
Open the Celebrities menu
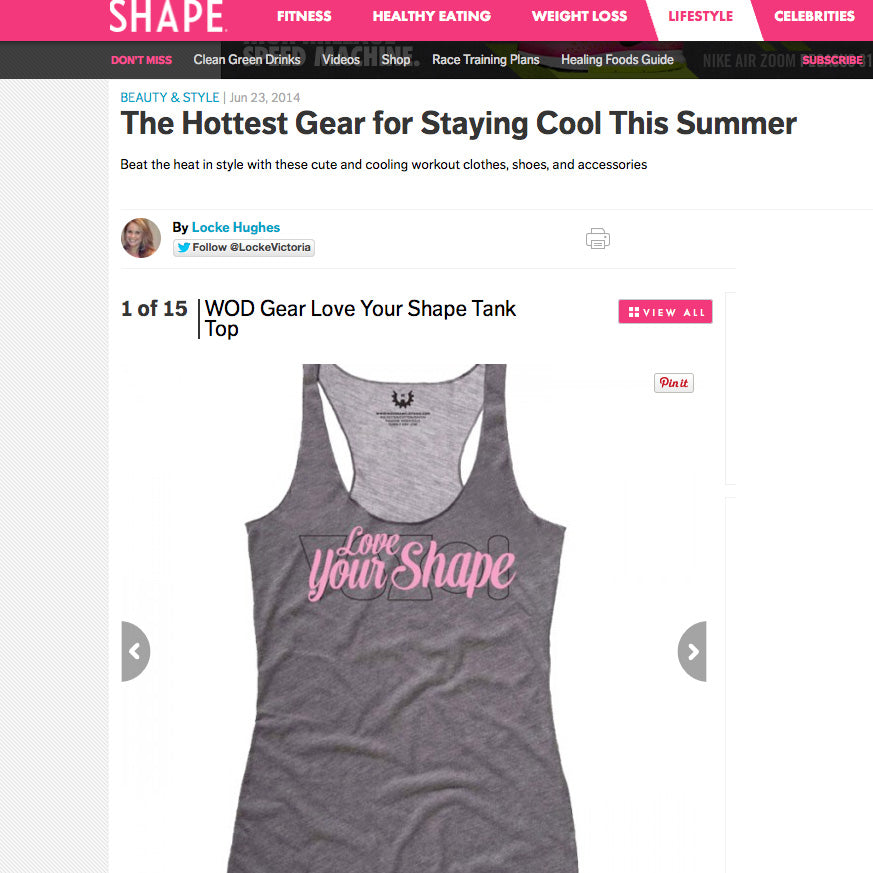[814, 16]
